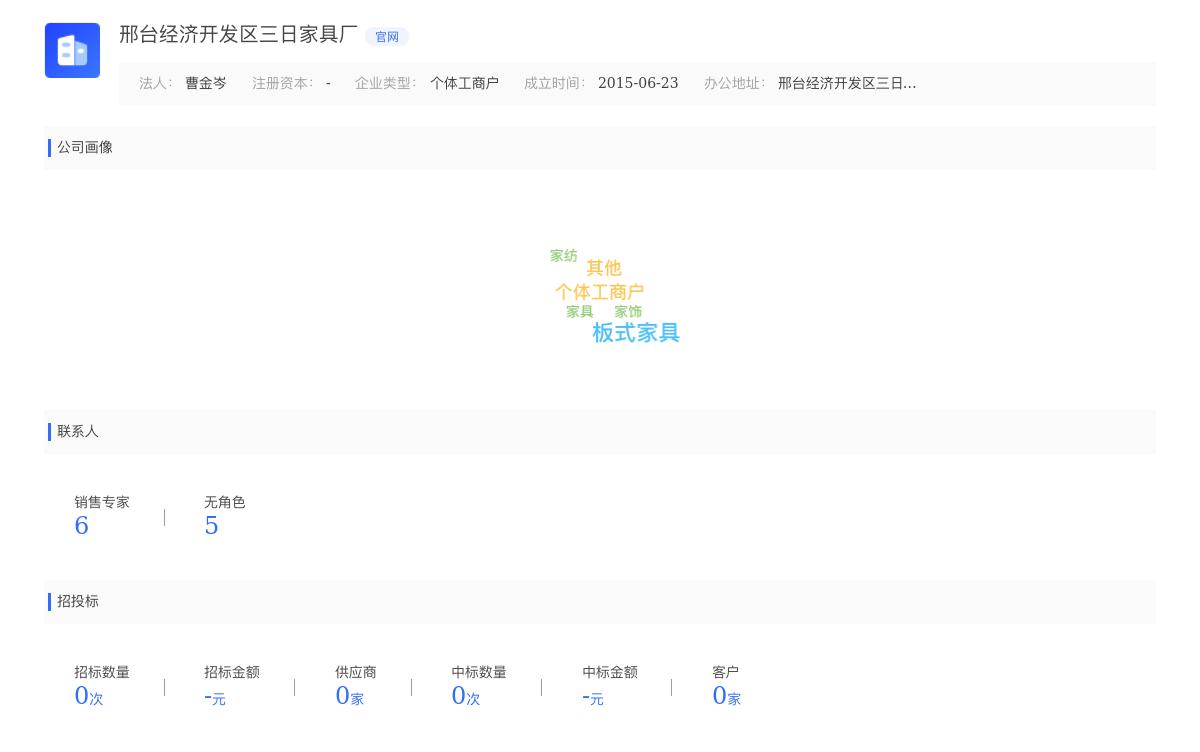Click the 销售专家 label

pyautogui.click(x=102, y=503)
